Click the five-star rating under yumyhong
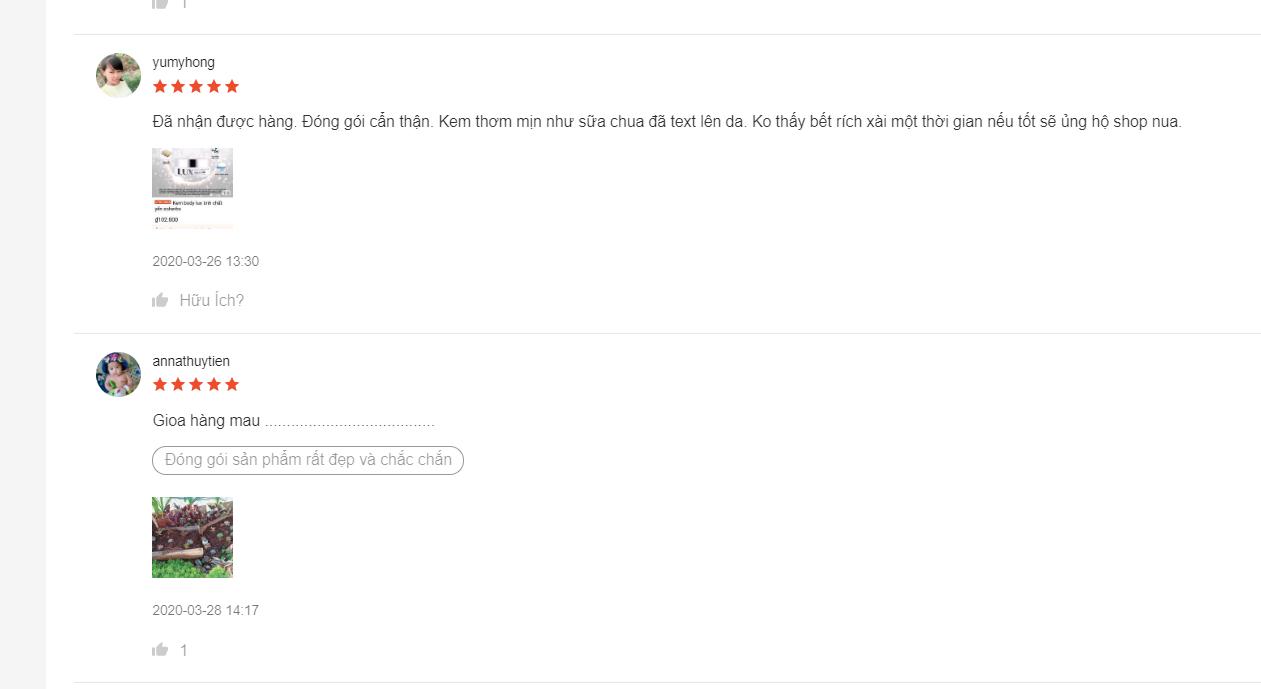The image size is (1261, 689). point(196,86)
